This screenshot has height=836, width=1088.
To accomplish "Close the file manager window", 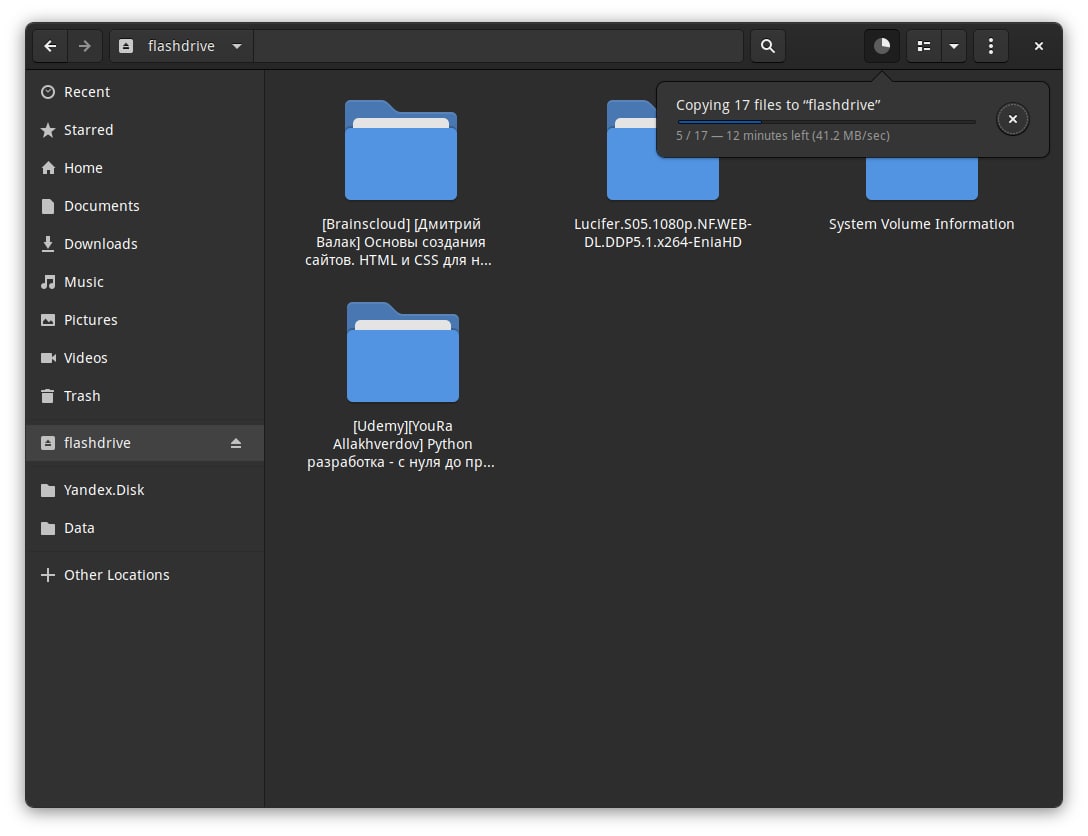I will point(1039,46).
